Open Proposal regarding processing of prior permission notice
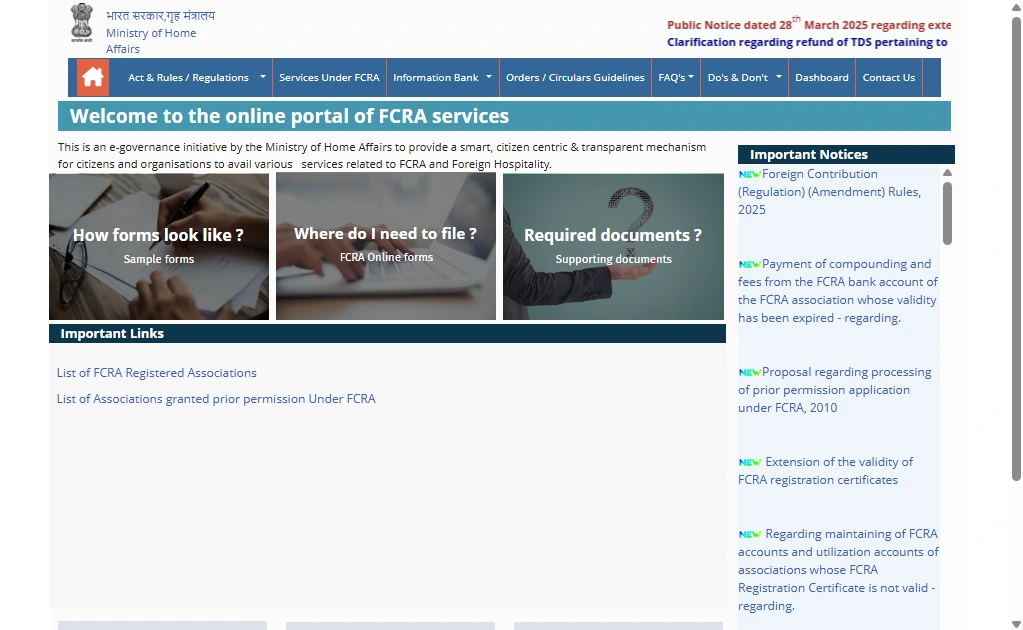This screenshot has height=630, width=1023. coord(834,390)
